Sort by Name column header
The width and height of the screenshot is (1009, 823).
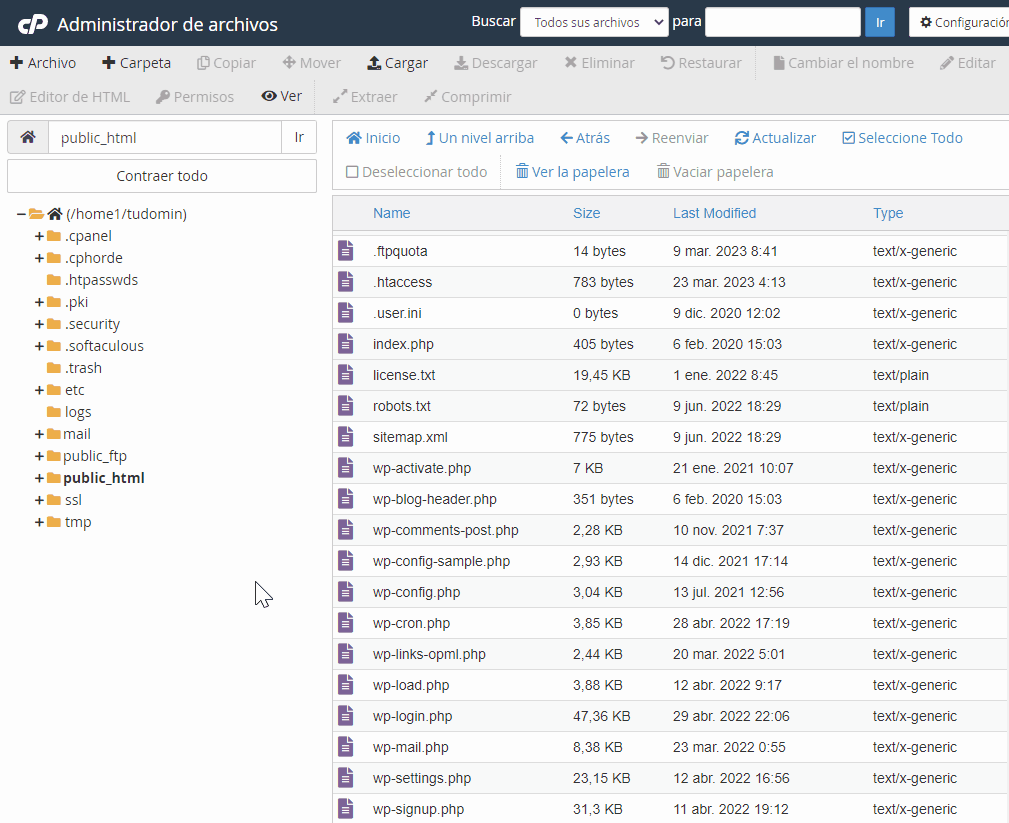[x=391, y=213]
